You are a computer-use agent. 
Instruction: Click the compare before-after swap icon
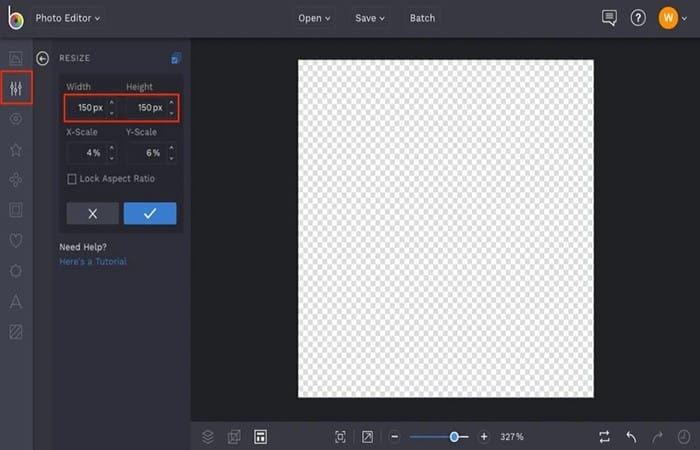tap(604, 437)
